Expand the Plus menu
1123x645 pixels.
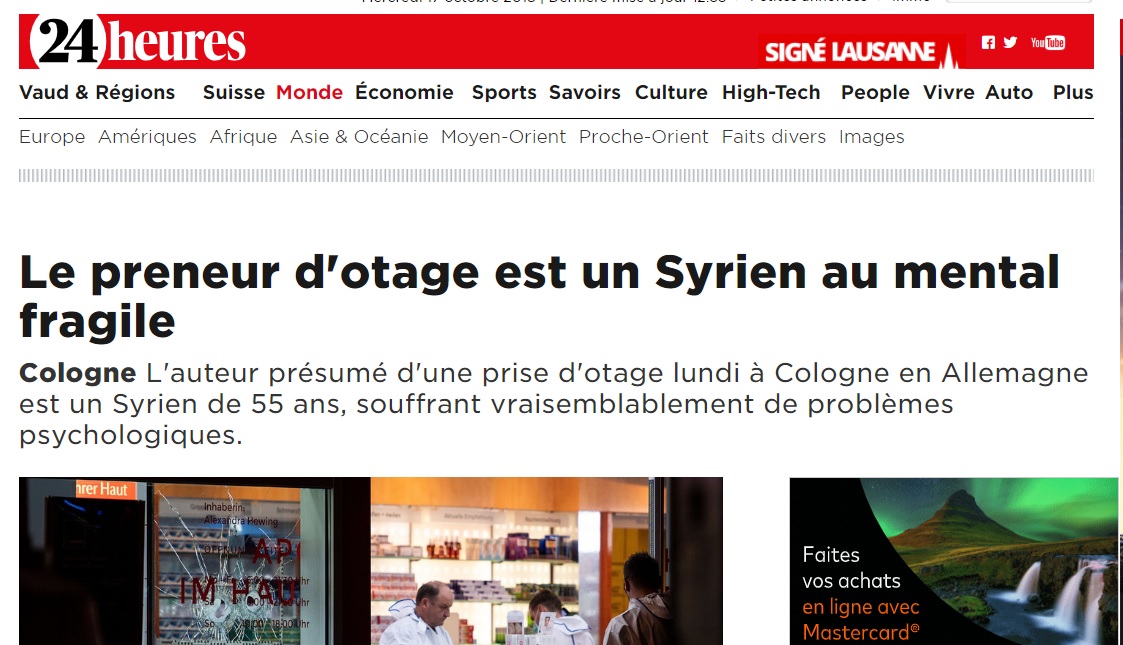(x=1073, y=92)
